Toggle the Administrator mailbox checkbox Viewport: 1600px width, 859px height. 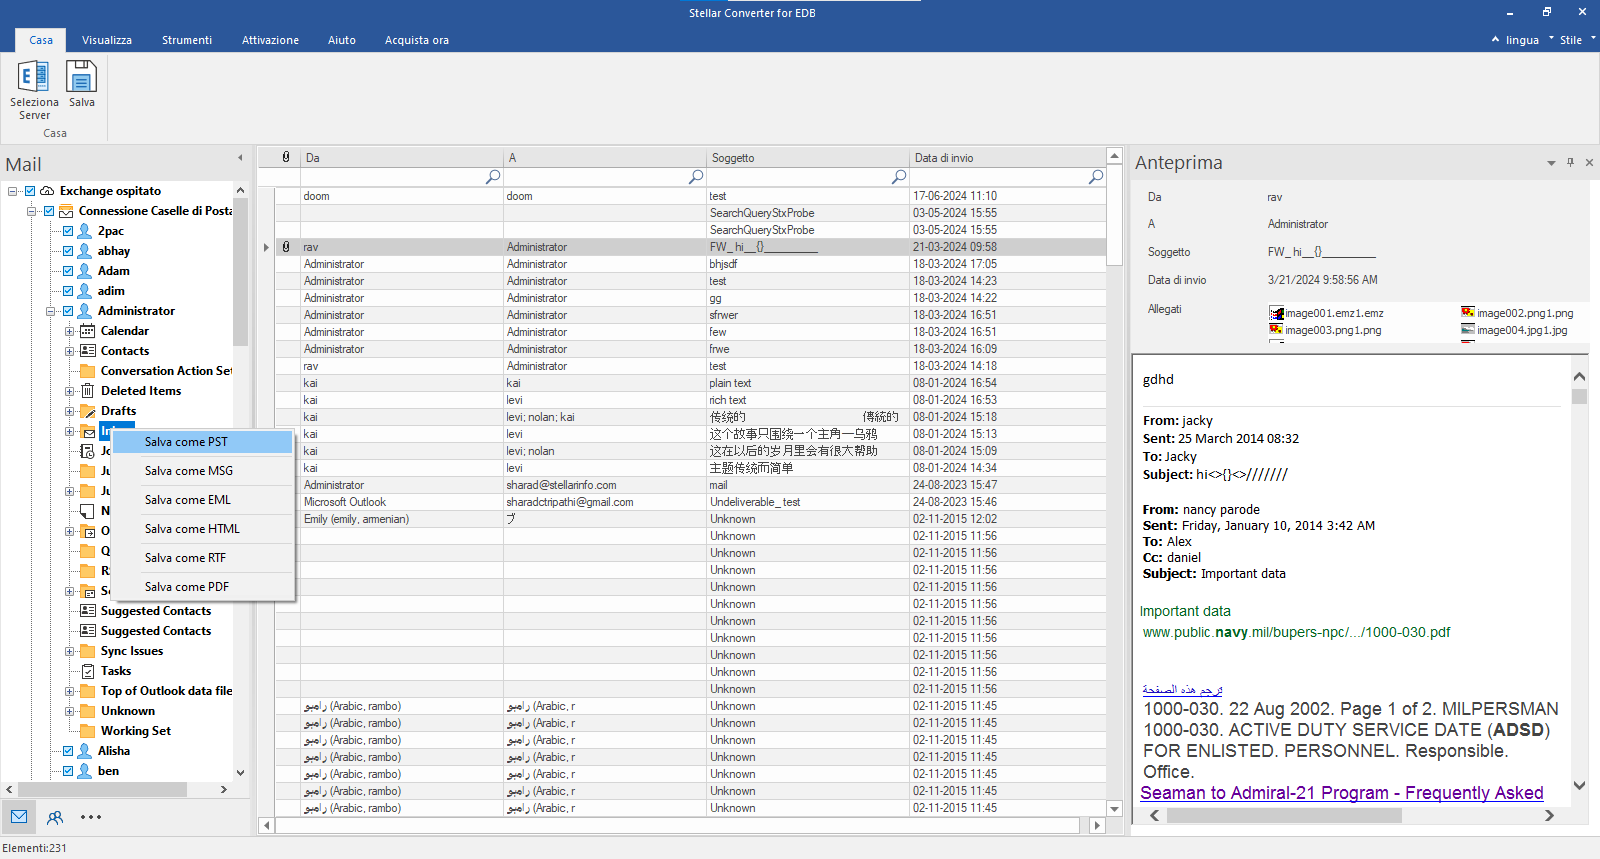(x=68, y=311)
